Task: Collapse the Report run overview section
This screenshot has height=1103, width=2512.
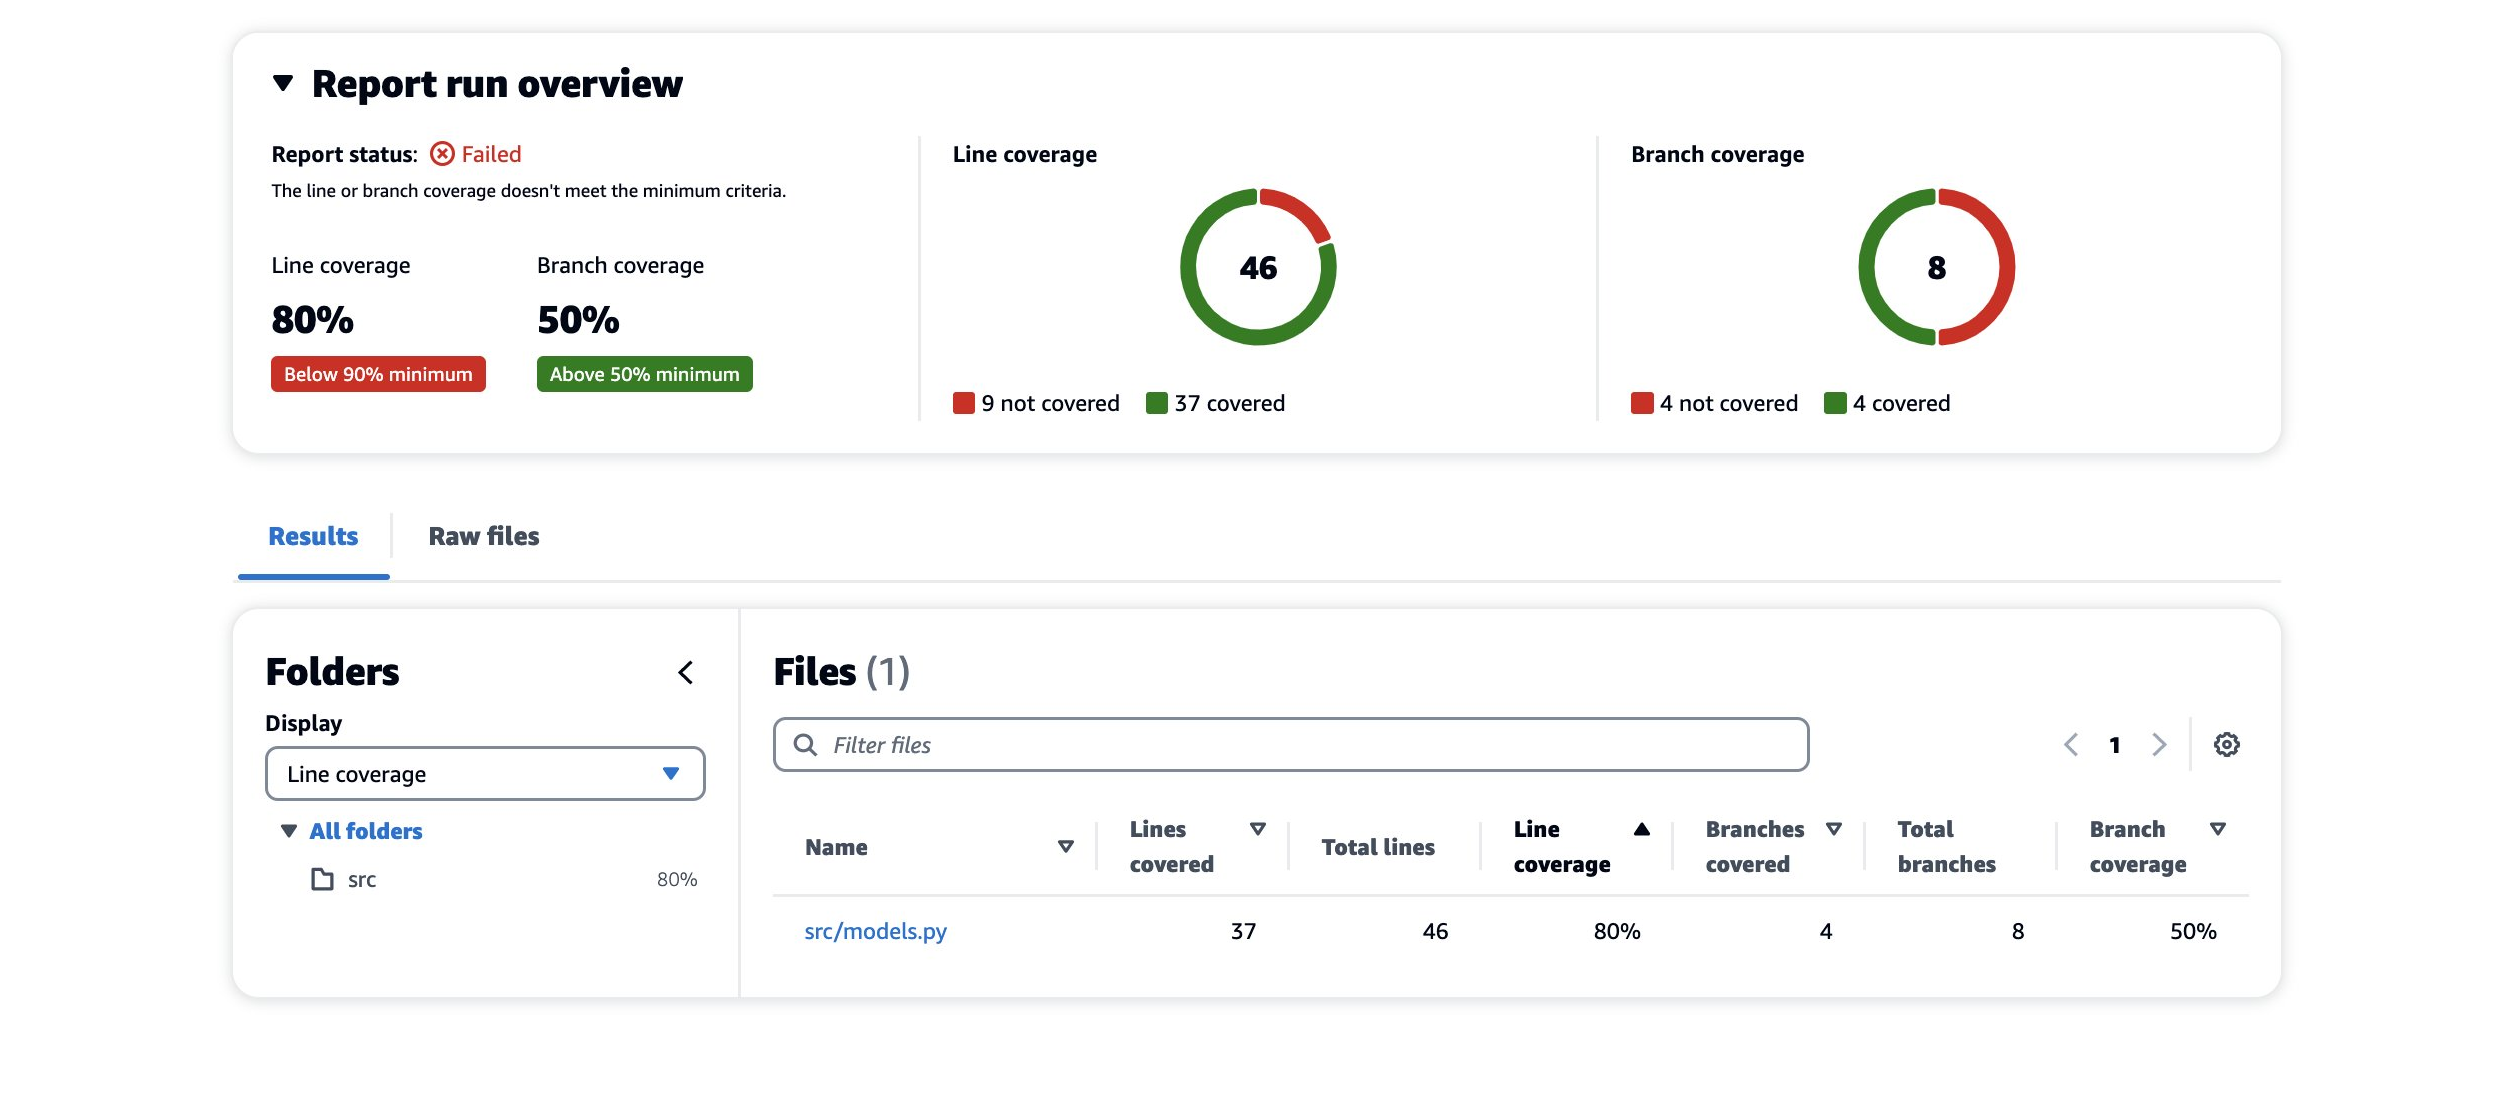Action: click(x=283, y=83)
